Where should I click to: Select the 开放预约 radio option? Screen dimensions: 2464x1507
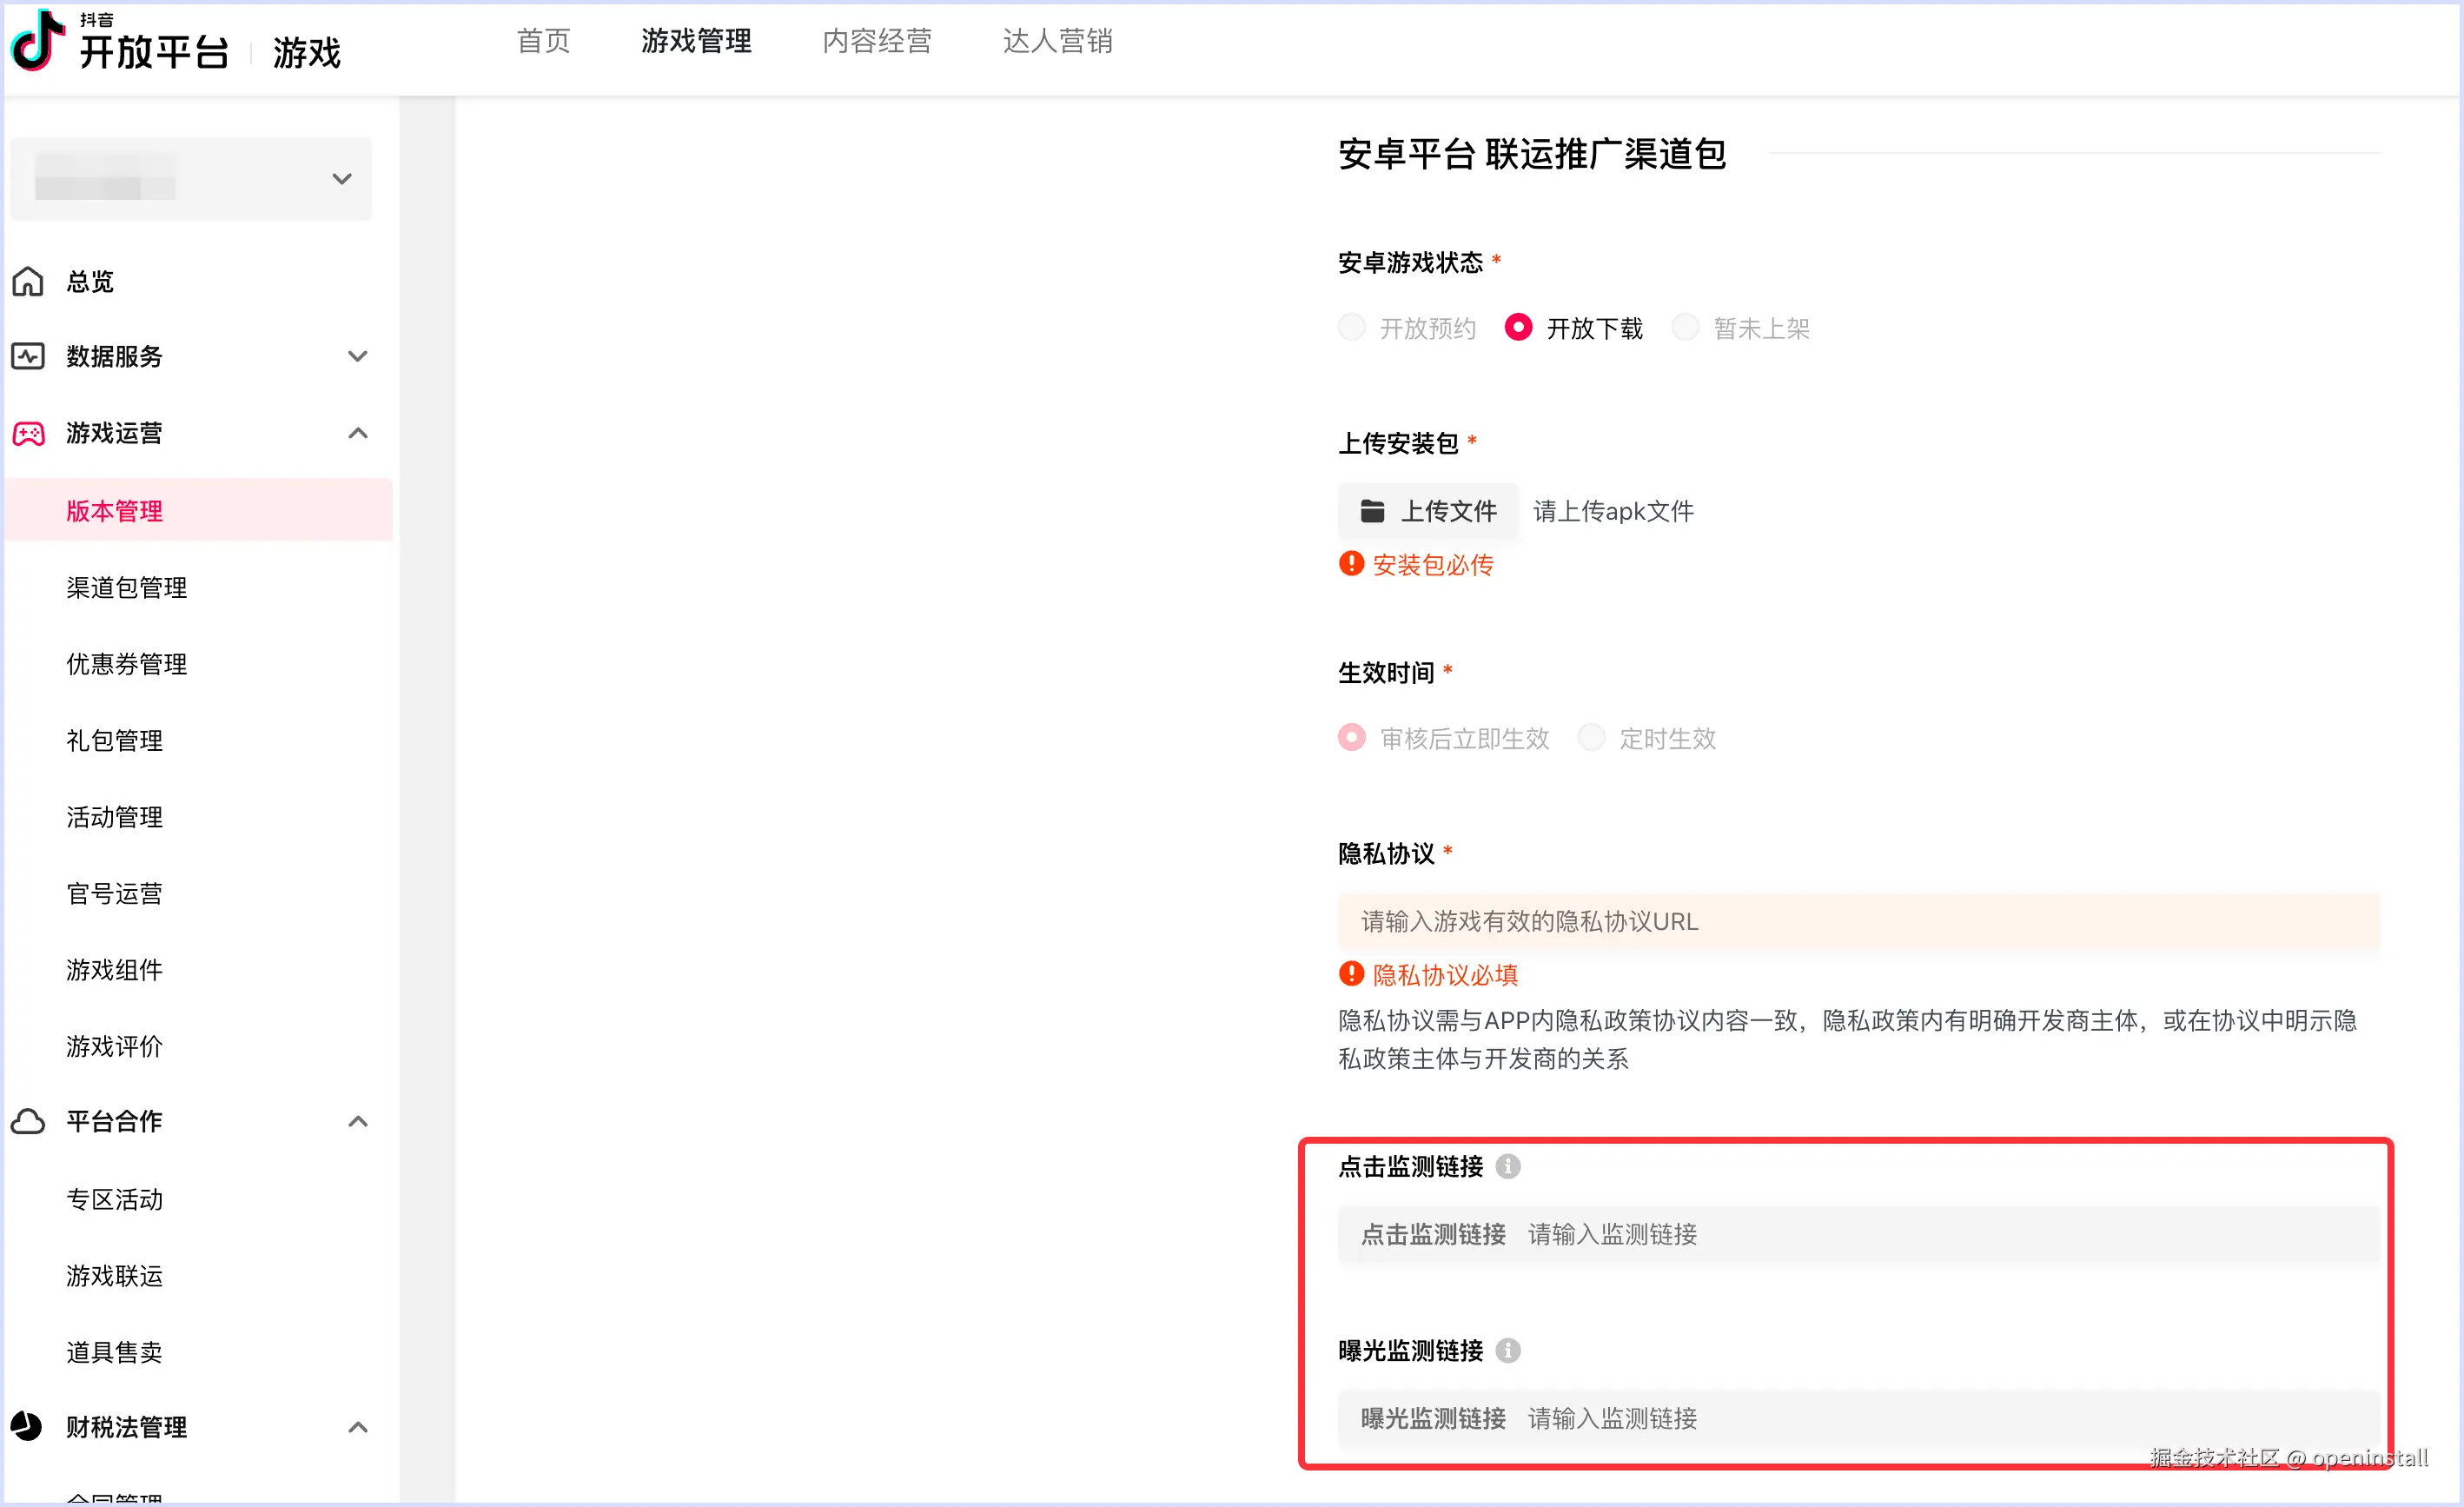pos(1351,327)
